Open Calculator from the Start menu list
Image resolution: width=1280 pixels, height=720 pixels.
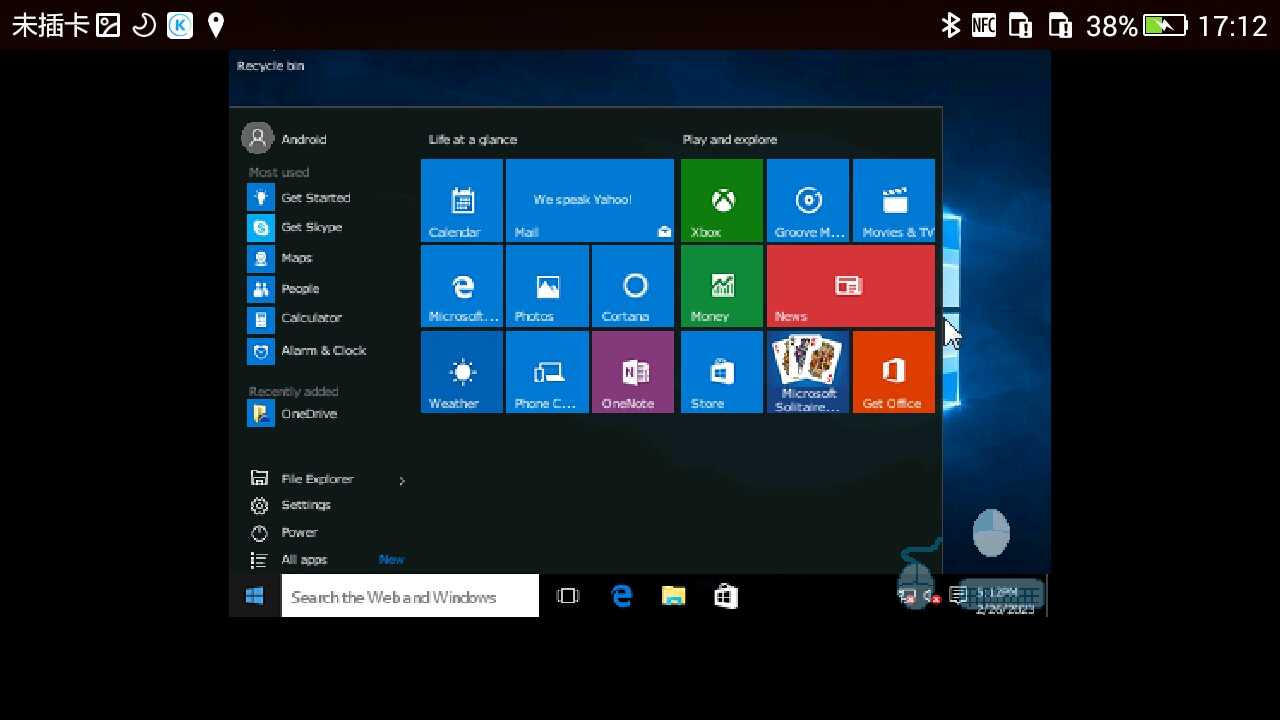(295, 319)
